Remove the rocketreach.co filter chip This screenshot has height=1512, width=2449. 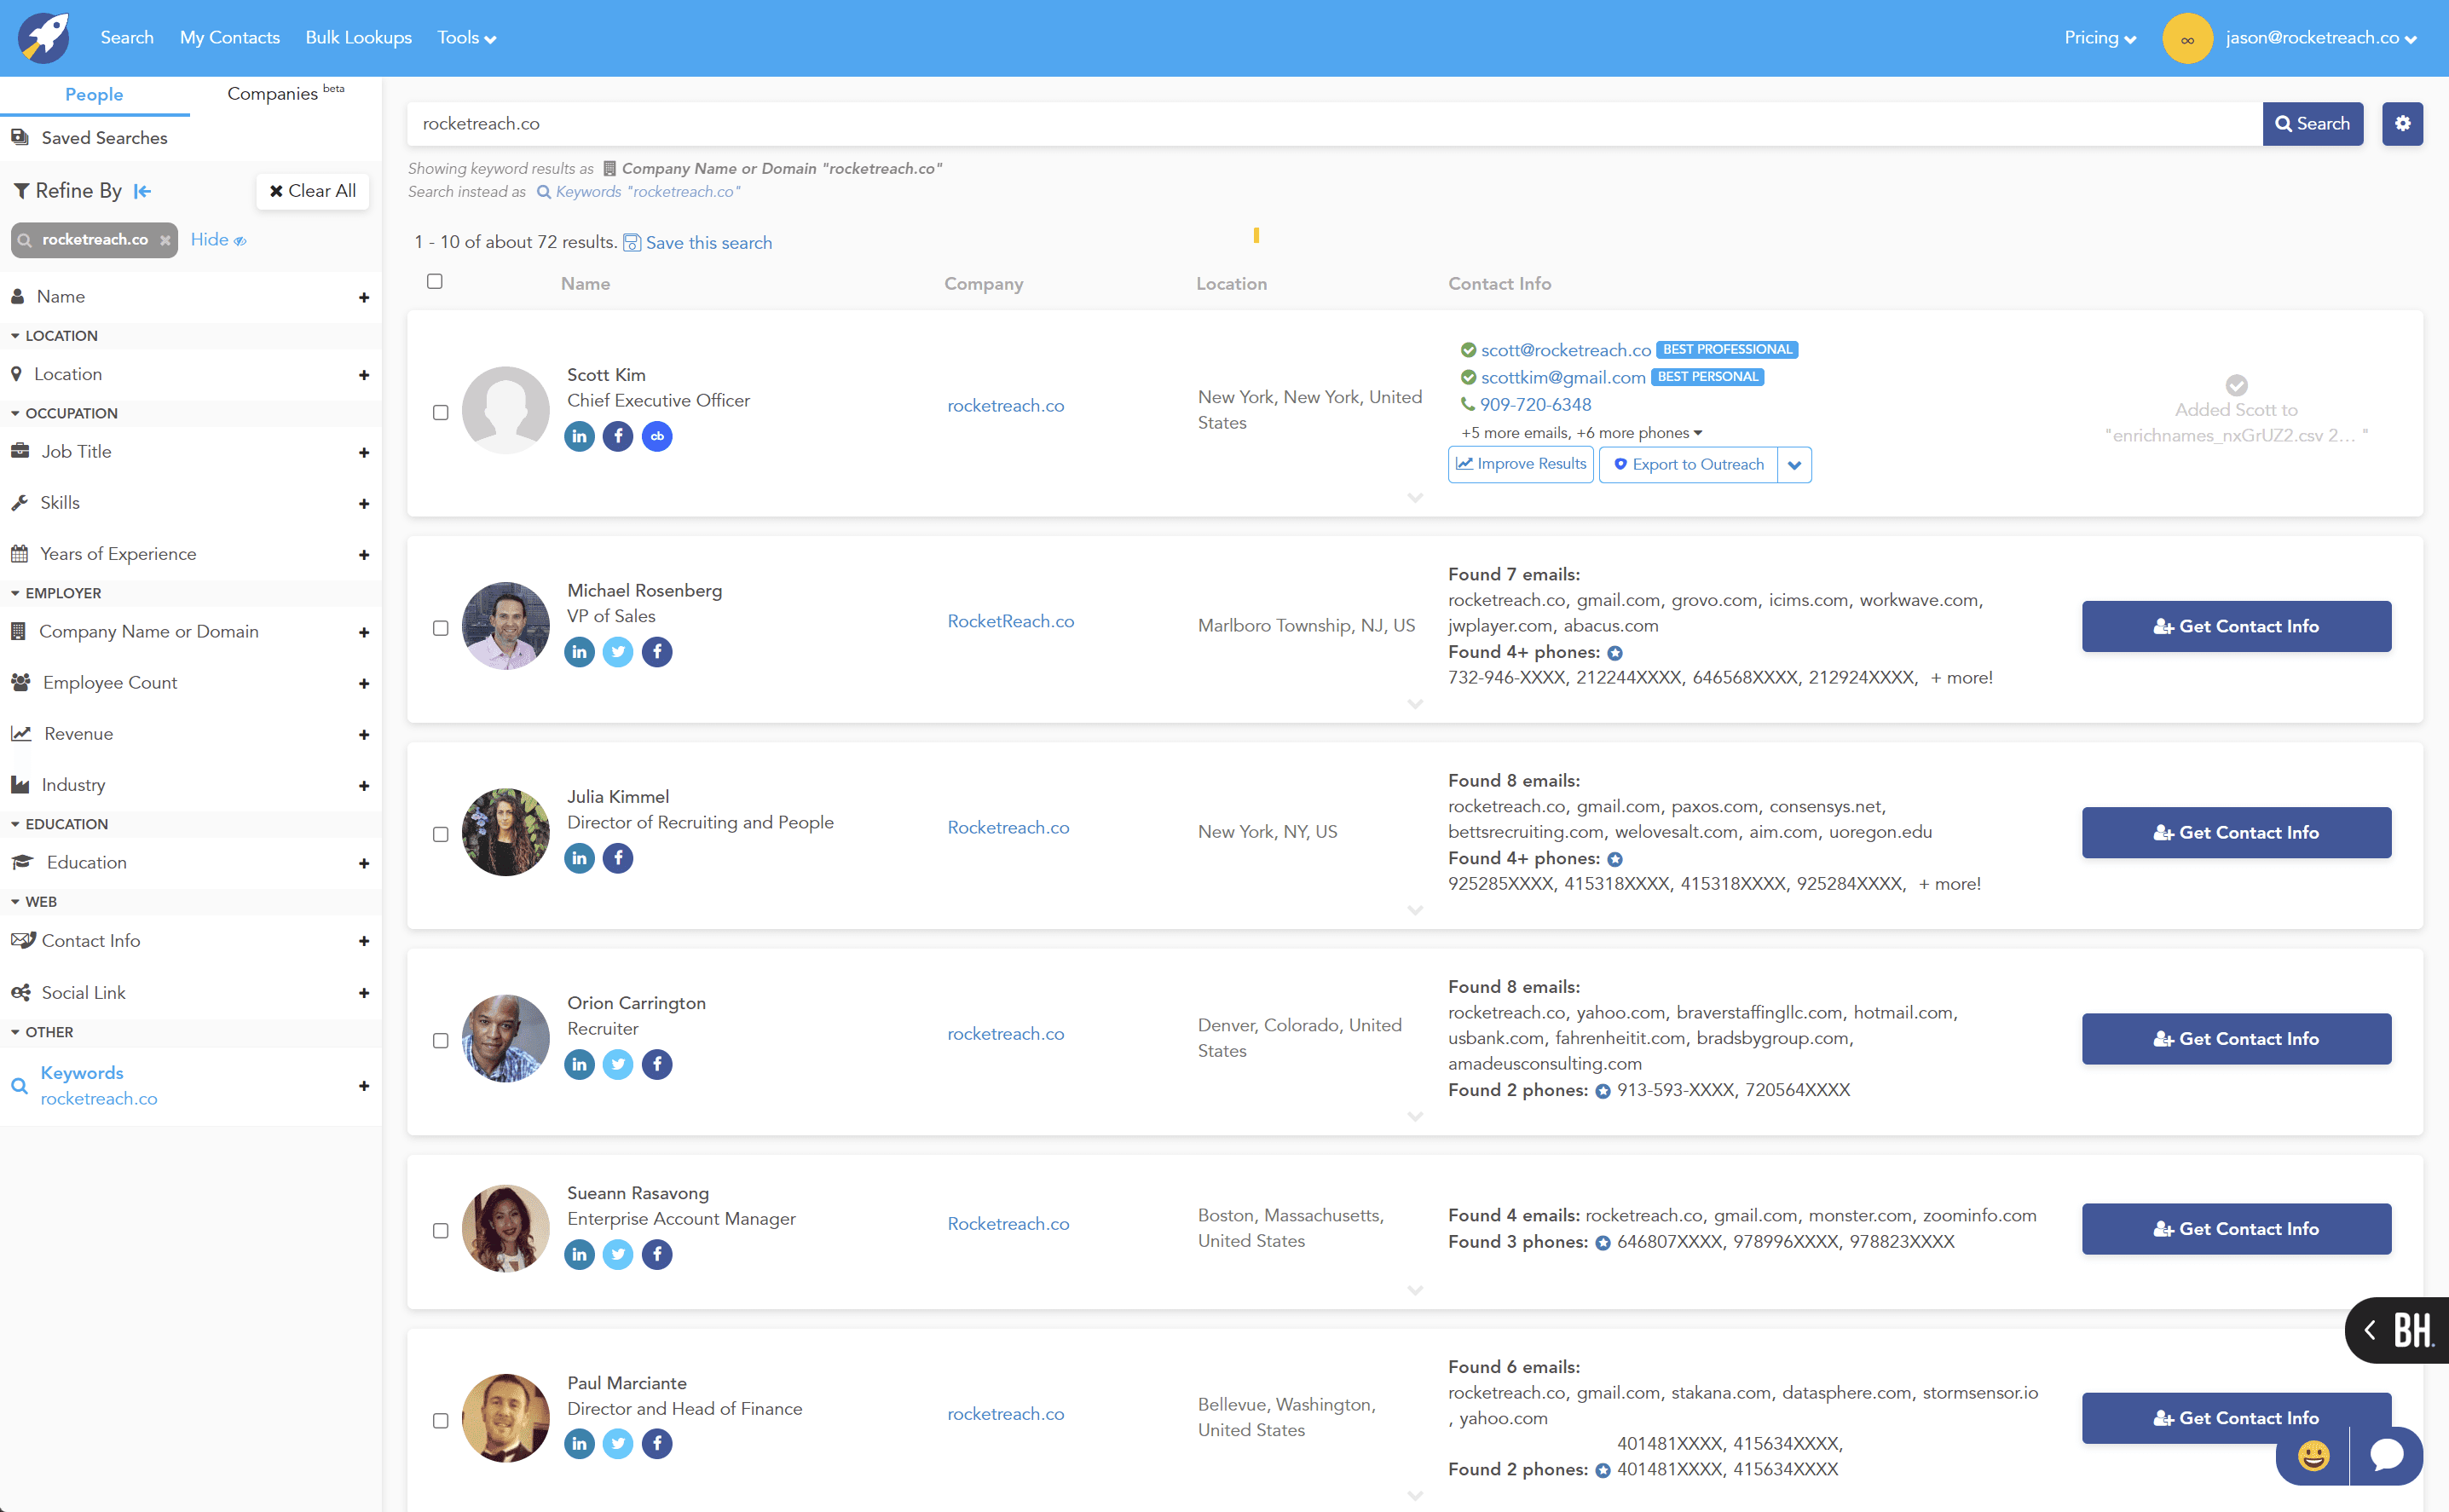point(165,240)
